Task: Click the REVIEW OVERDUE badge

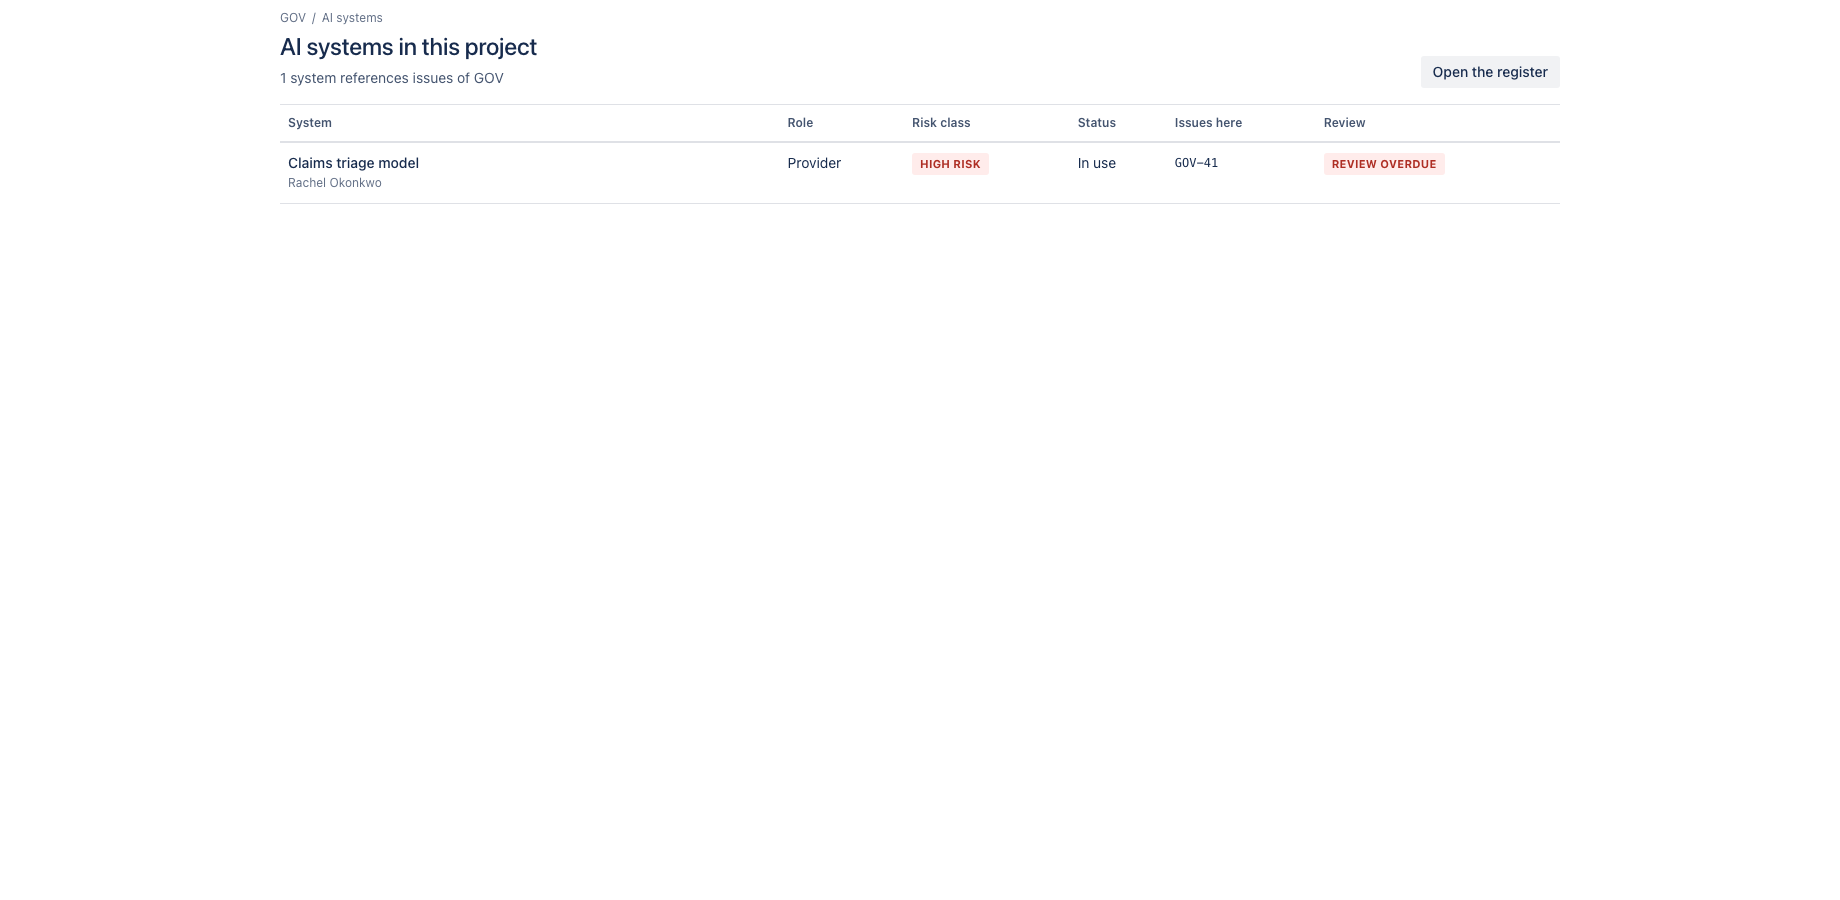Action: 1384,164
